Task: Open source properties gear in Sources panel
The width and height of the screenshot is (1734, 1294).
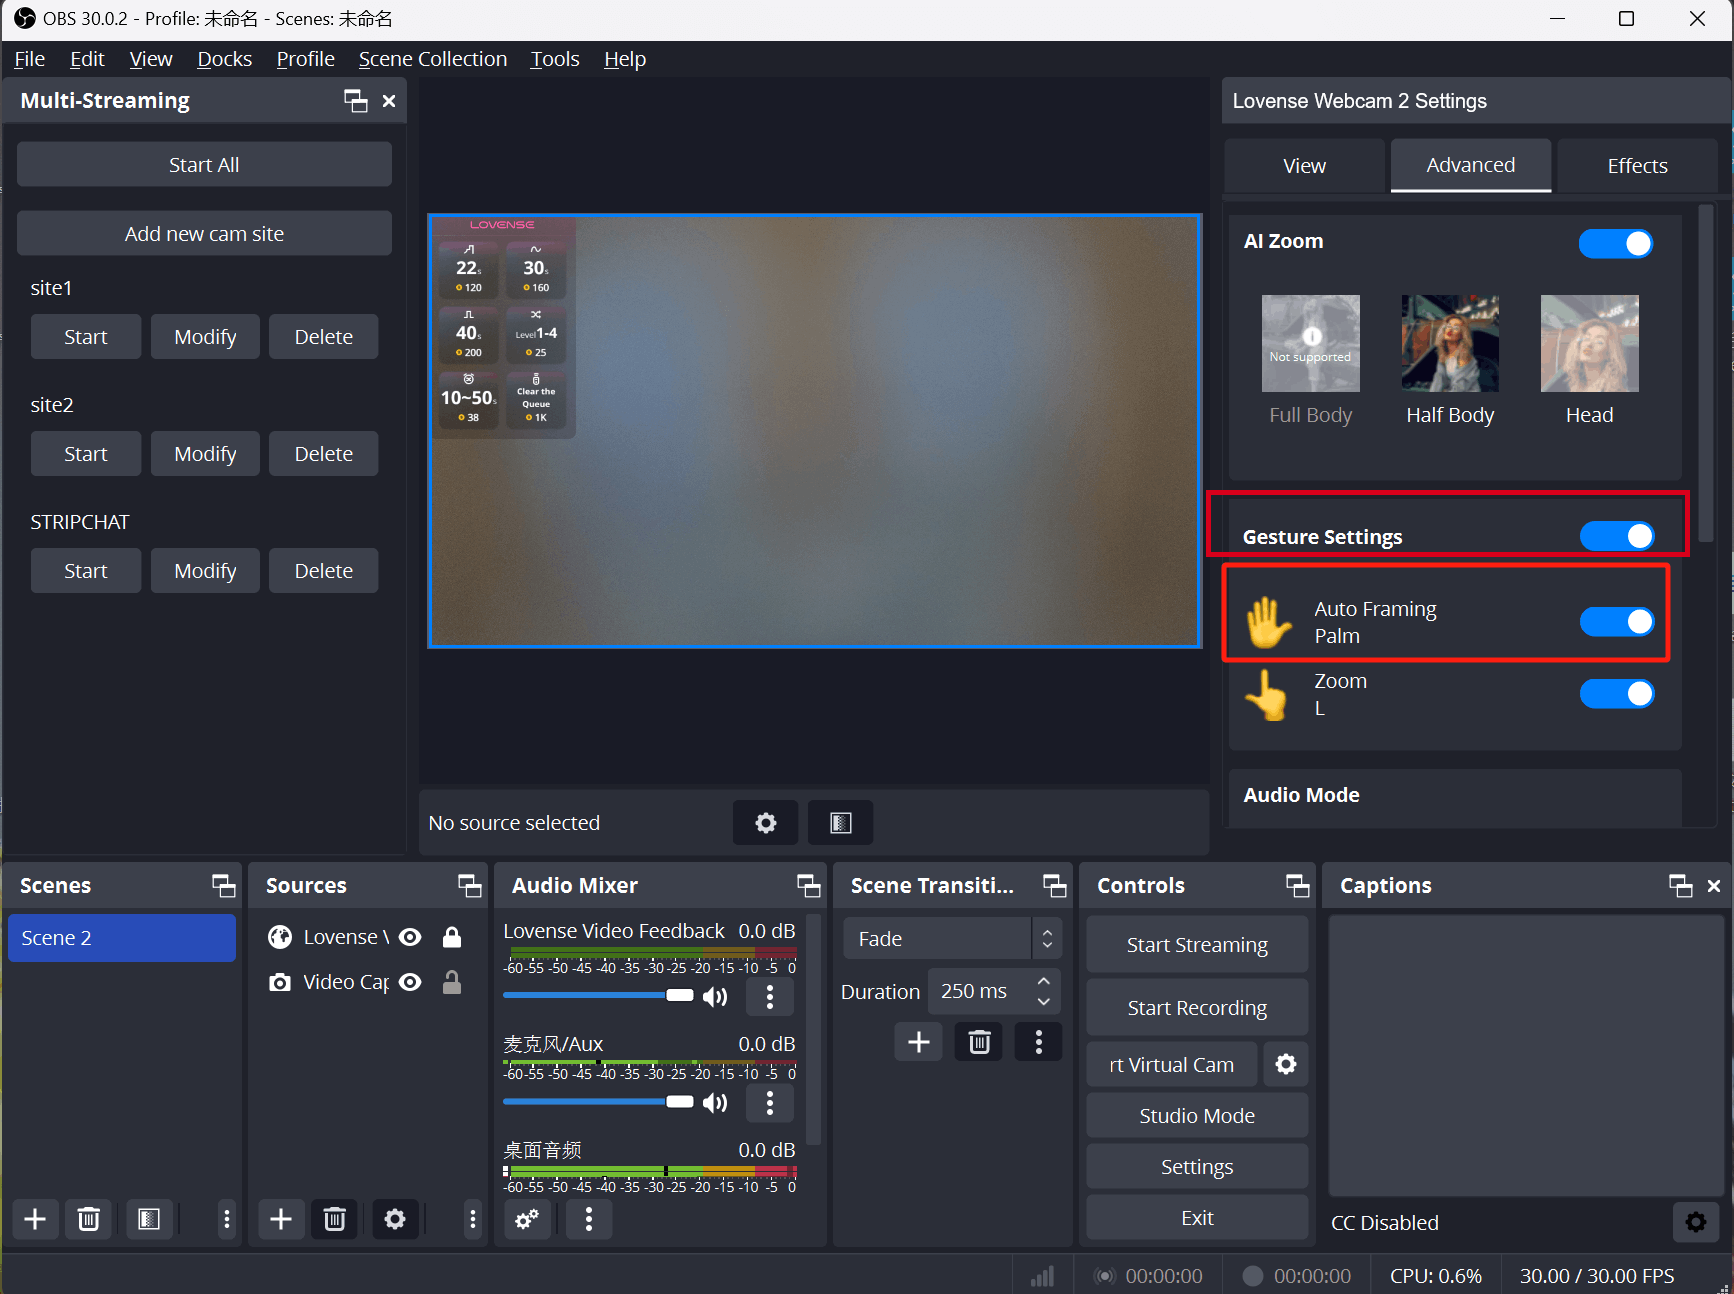Action: pyautogui.click(x=395, y=1219)
